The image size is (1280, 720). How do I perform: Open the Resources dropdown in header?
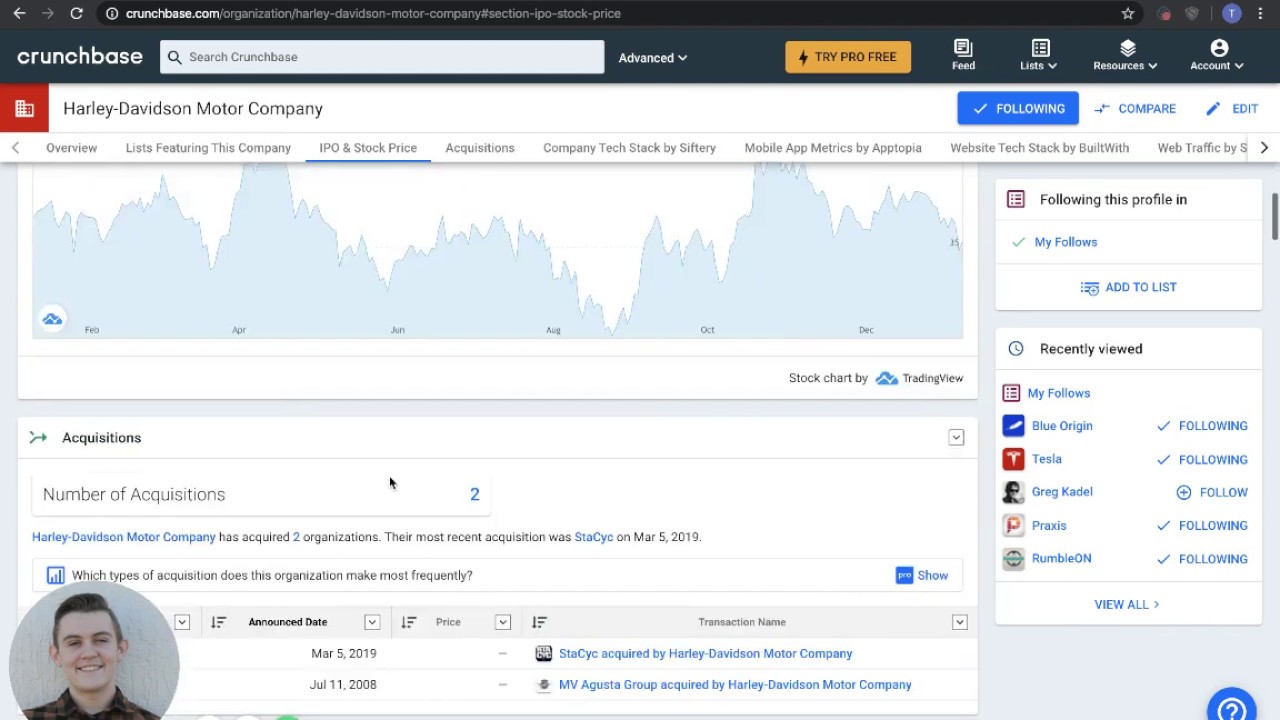click(1125, 56)
